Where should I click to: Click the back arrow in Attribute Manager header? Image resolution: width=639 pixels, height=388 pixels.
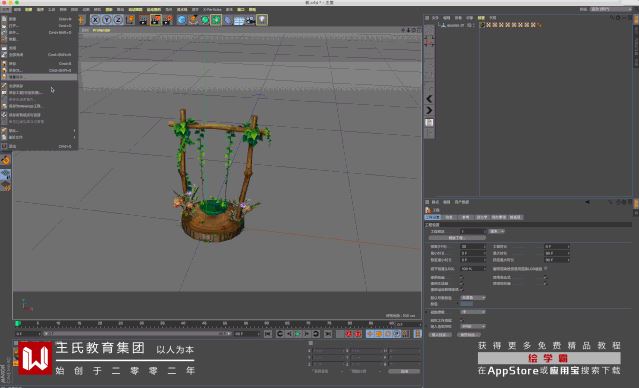point(588,202)
